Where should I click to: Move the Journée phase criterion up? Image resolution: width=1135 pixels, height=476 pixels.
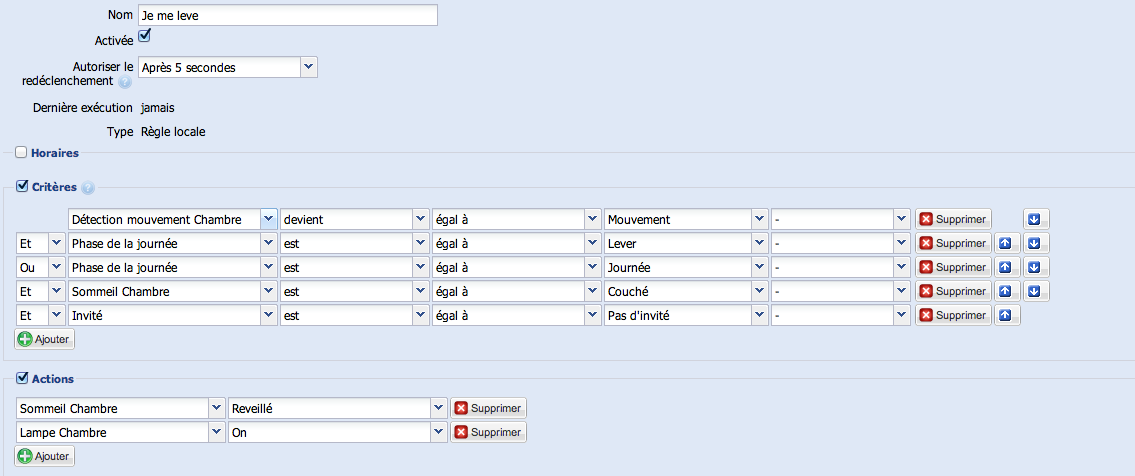pyautogui.click(x=1007, y=268)
